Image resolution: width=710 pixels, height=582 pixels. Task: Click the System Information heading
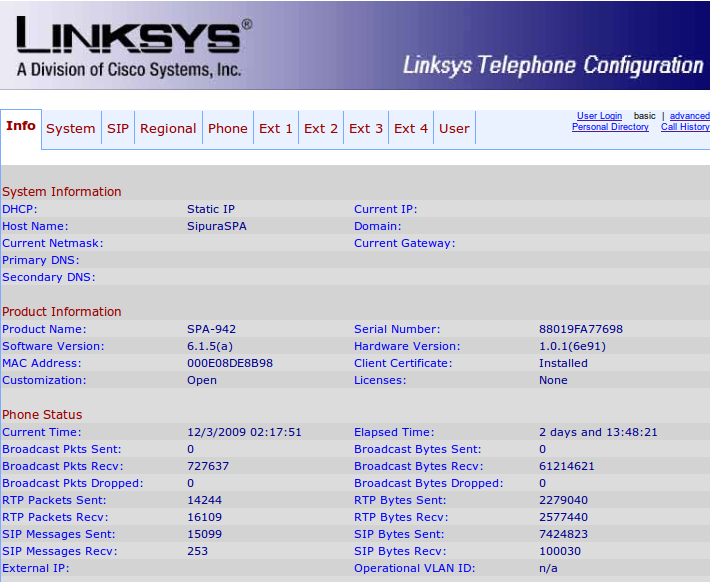pyautogui.click(x=62, y=192)
